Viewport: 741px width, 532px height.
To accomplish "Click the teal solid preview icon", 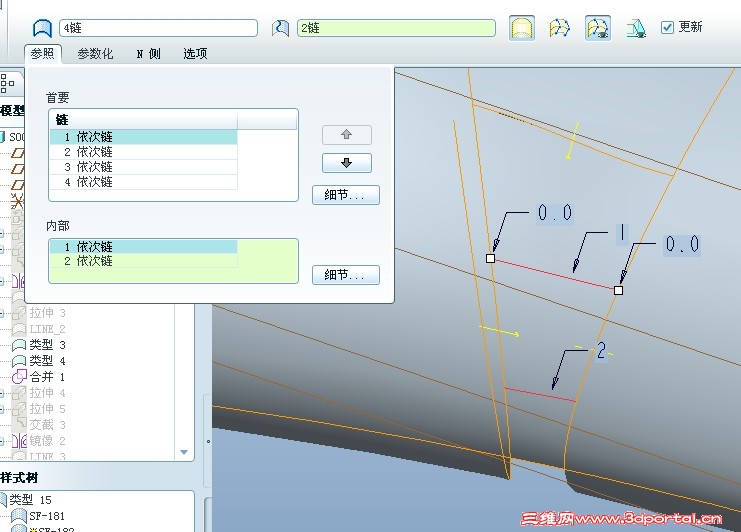I will (637, 28).
